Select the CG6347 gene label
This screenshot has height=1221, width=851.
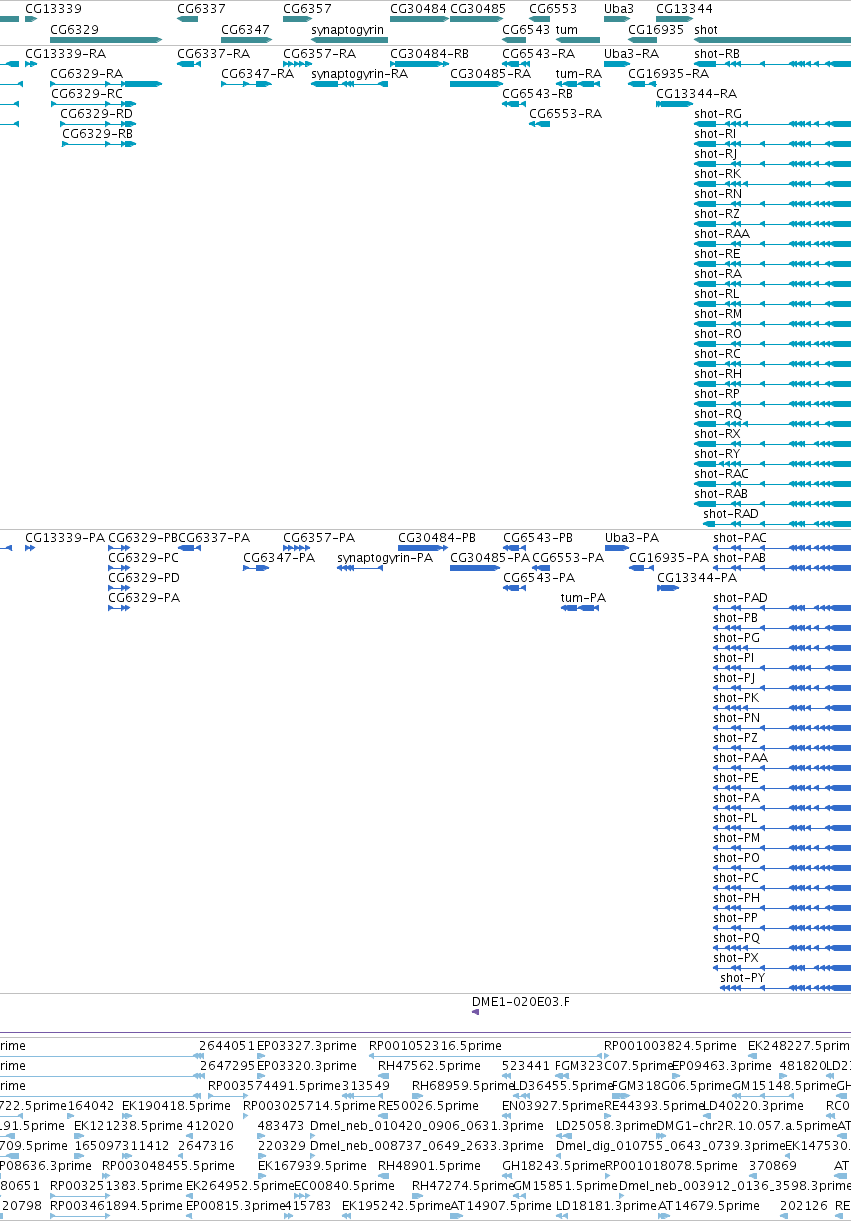coord(245,30)
